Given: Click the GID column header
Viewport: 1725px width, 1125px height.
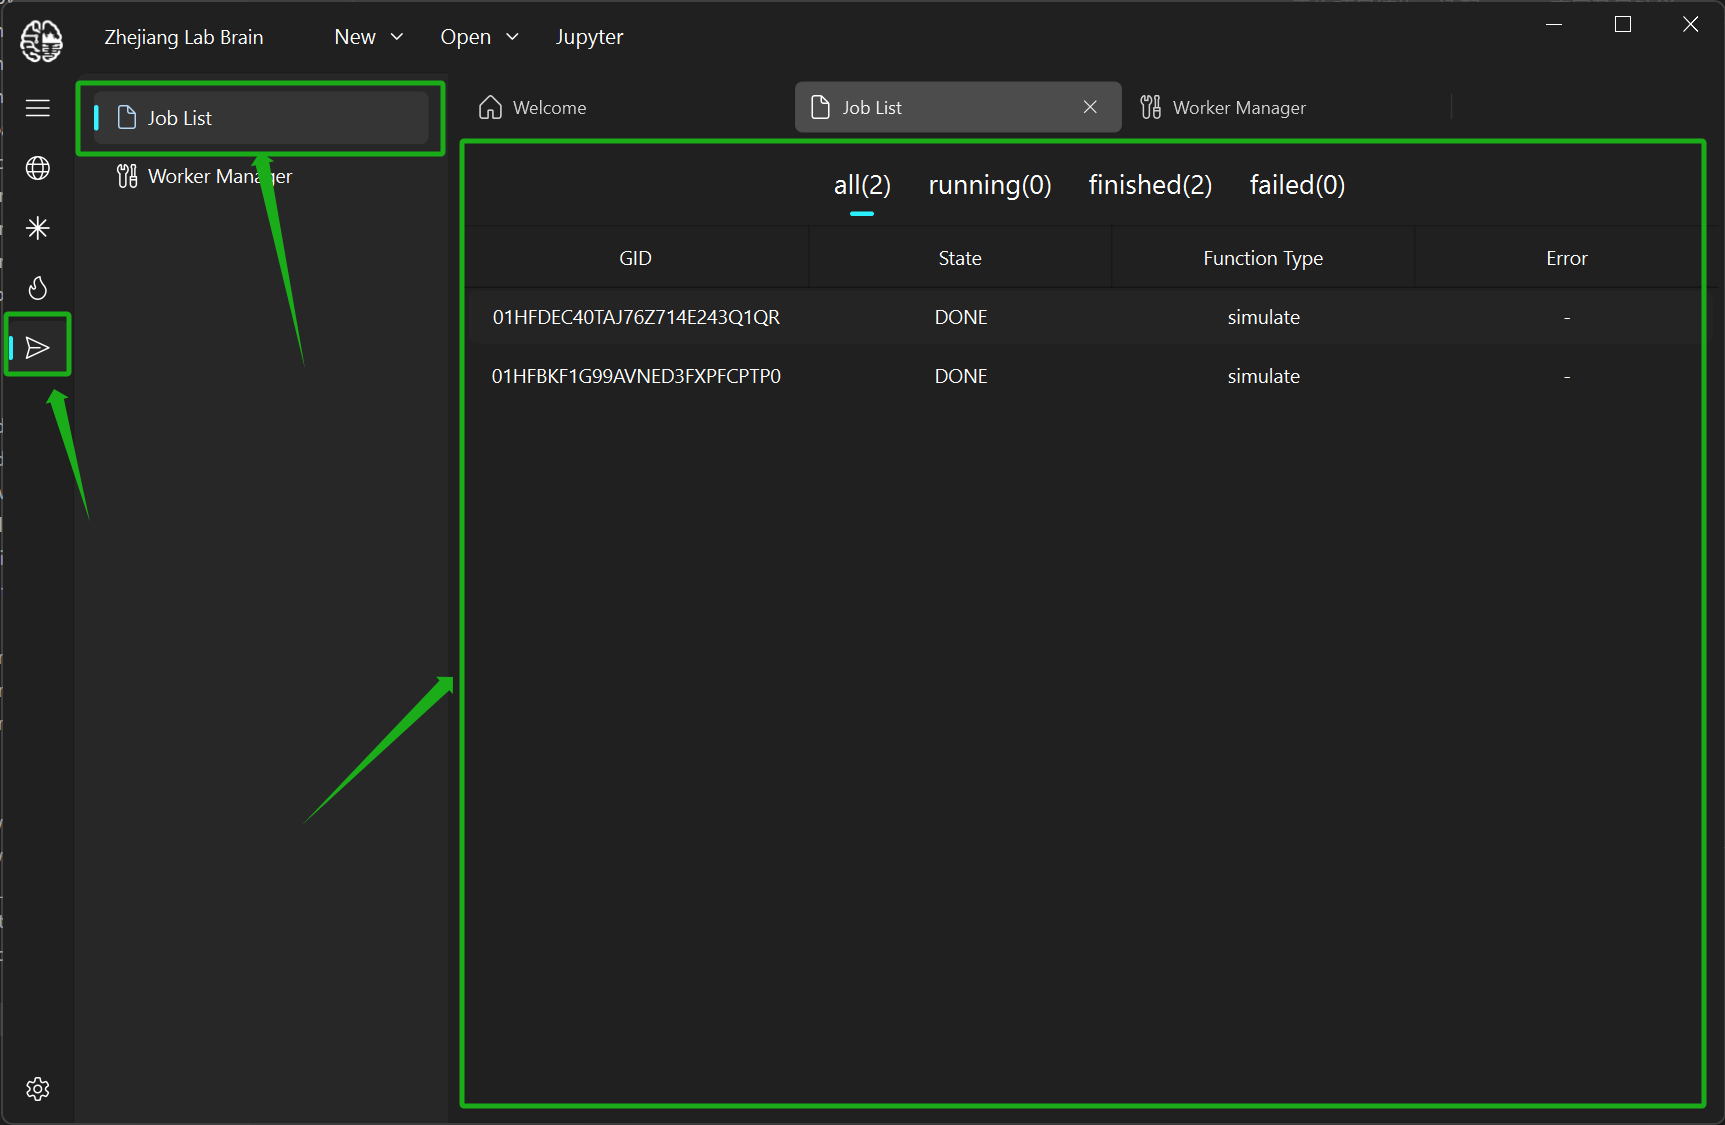Looking at the screenshot, I should [x=635, y=258].
